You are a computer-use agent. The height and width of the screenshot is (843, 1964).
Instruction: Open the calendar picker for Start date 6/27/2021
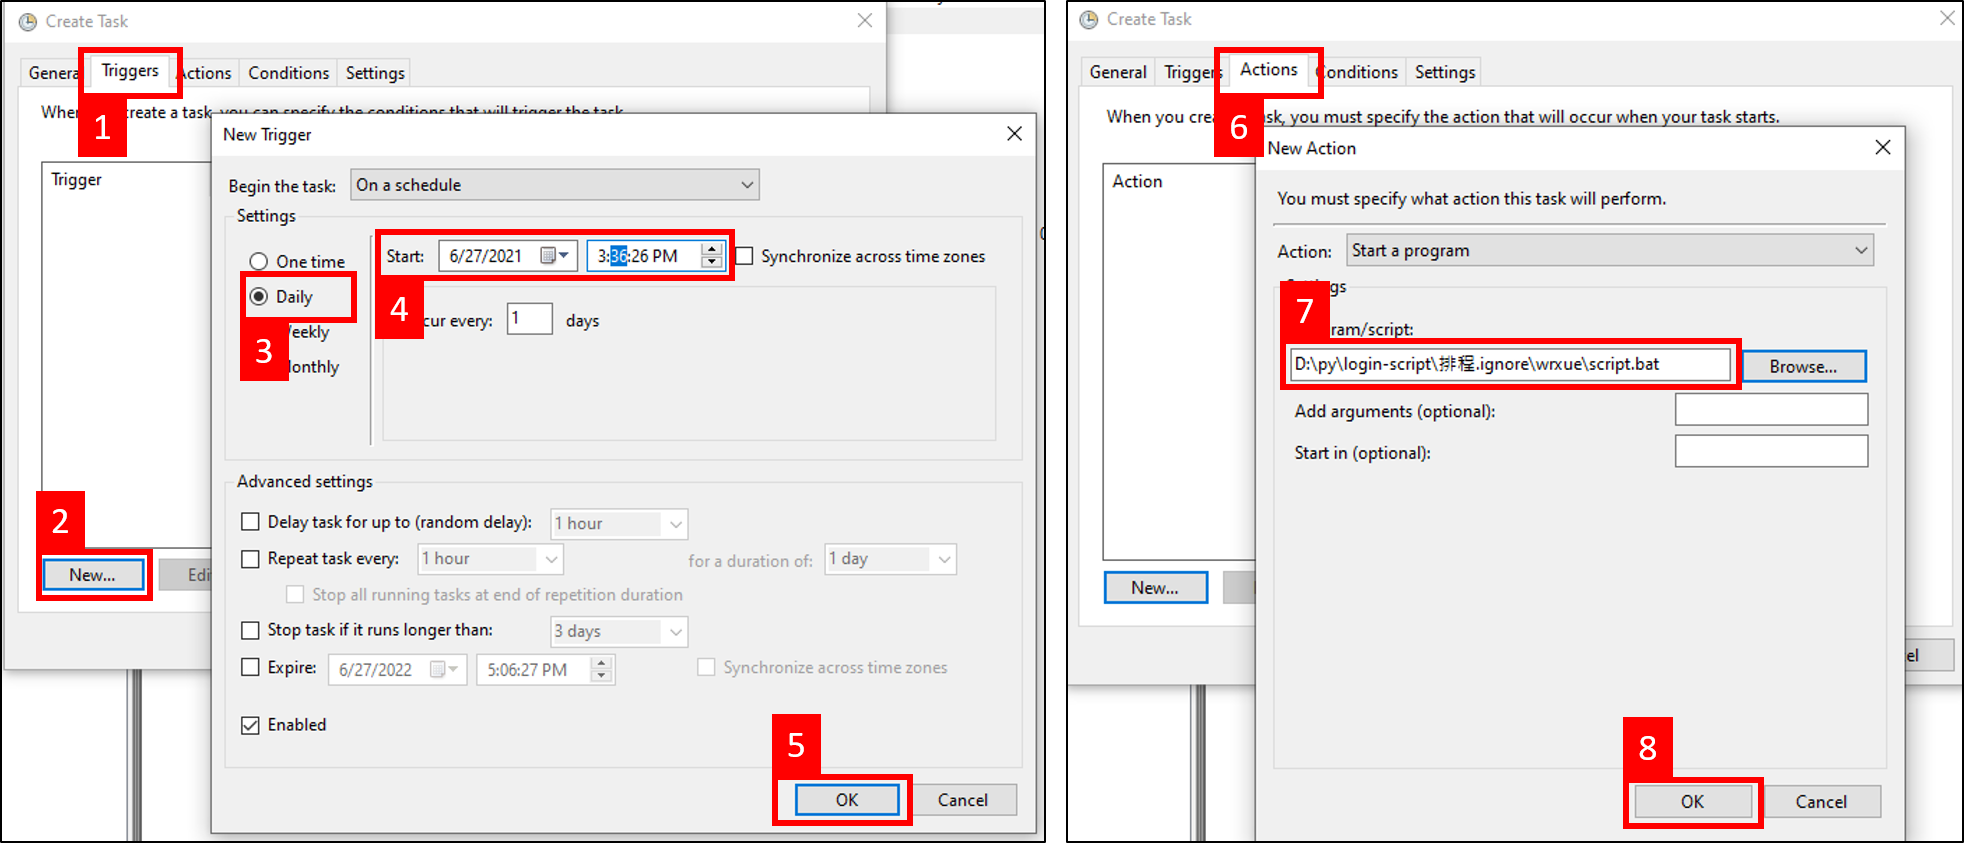tap(554, 256)
